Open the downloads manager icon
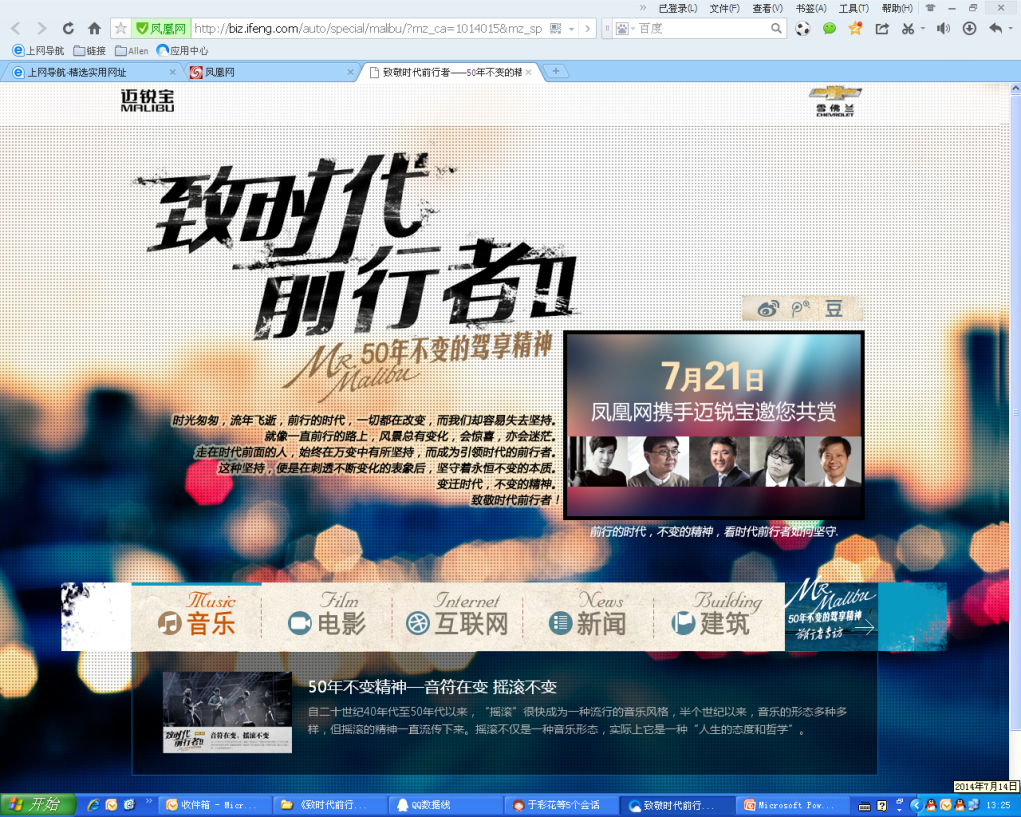1021x817 pixels. (x=970, y=29)
